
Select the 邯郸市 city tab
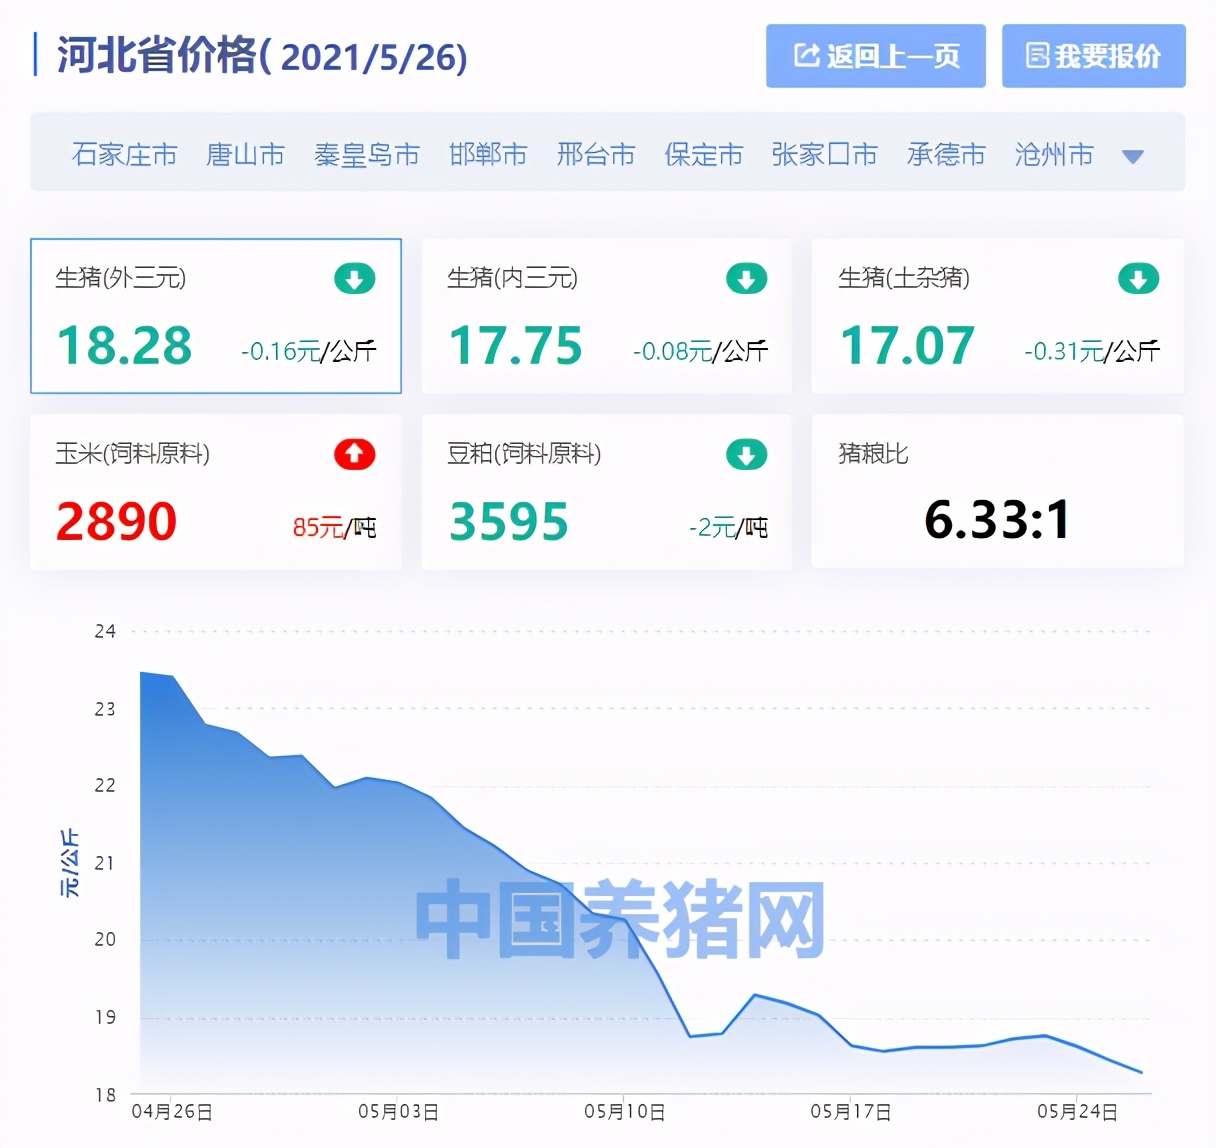point(488,155)
